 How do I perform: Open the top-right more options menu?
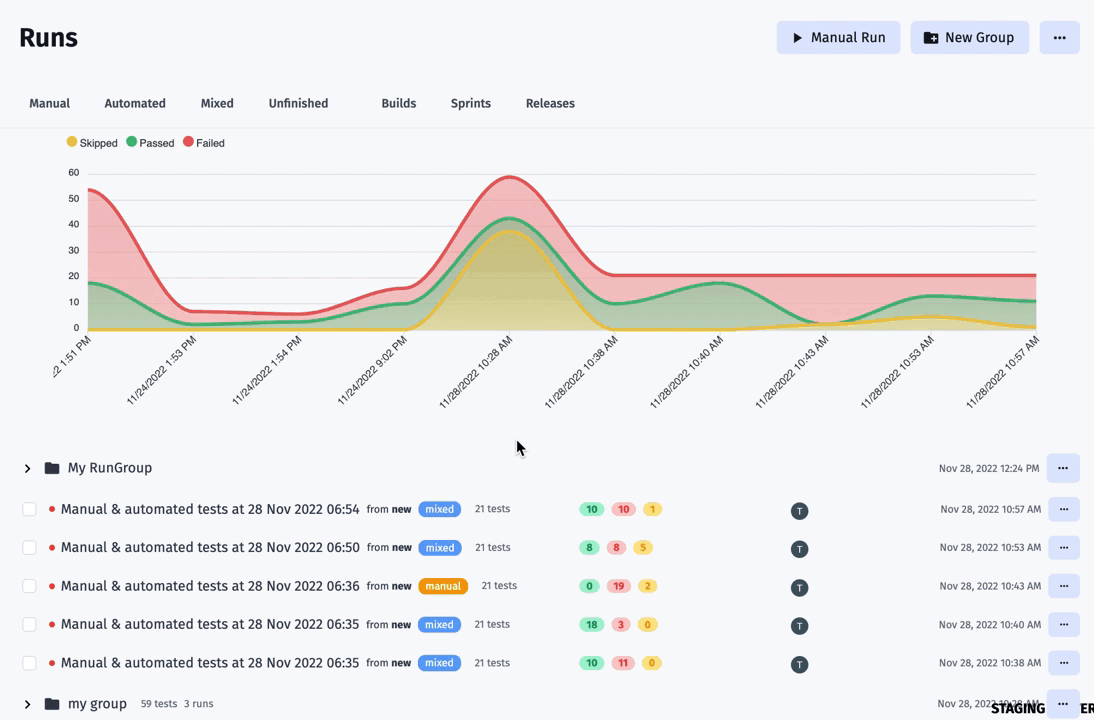click(x=1059, y=38)
